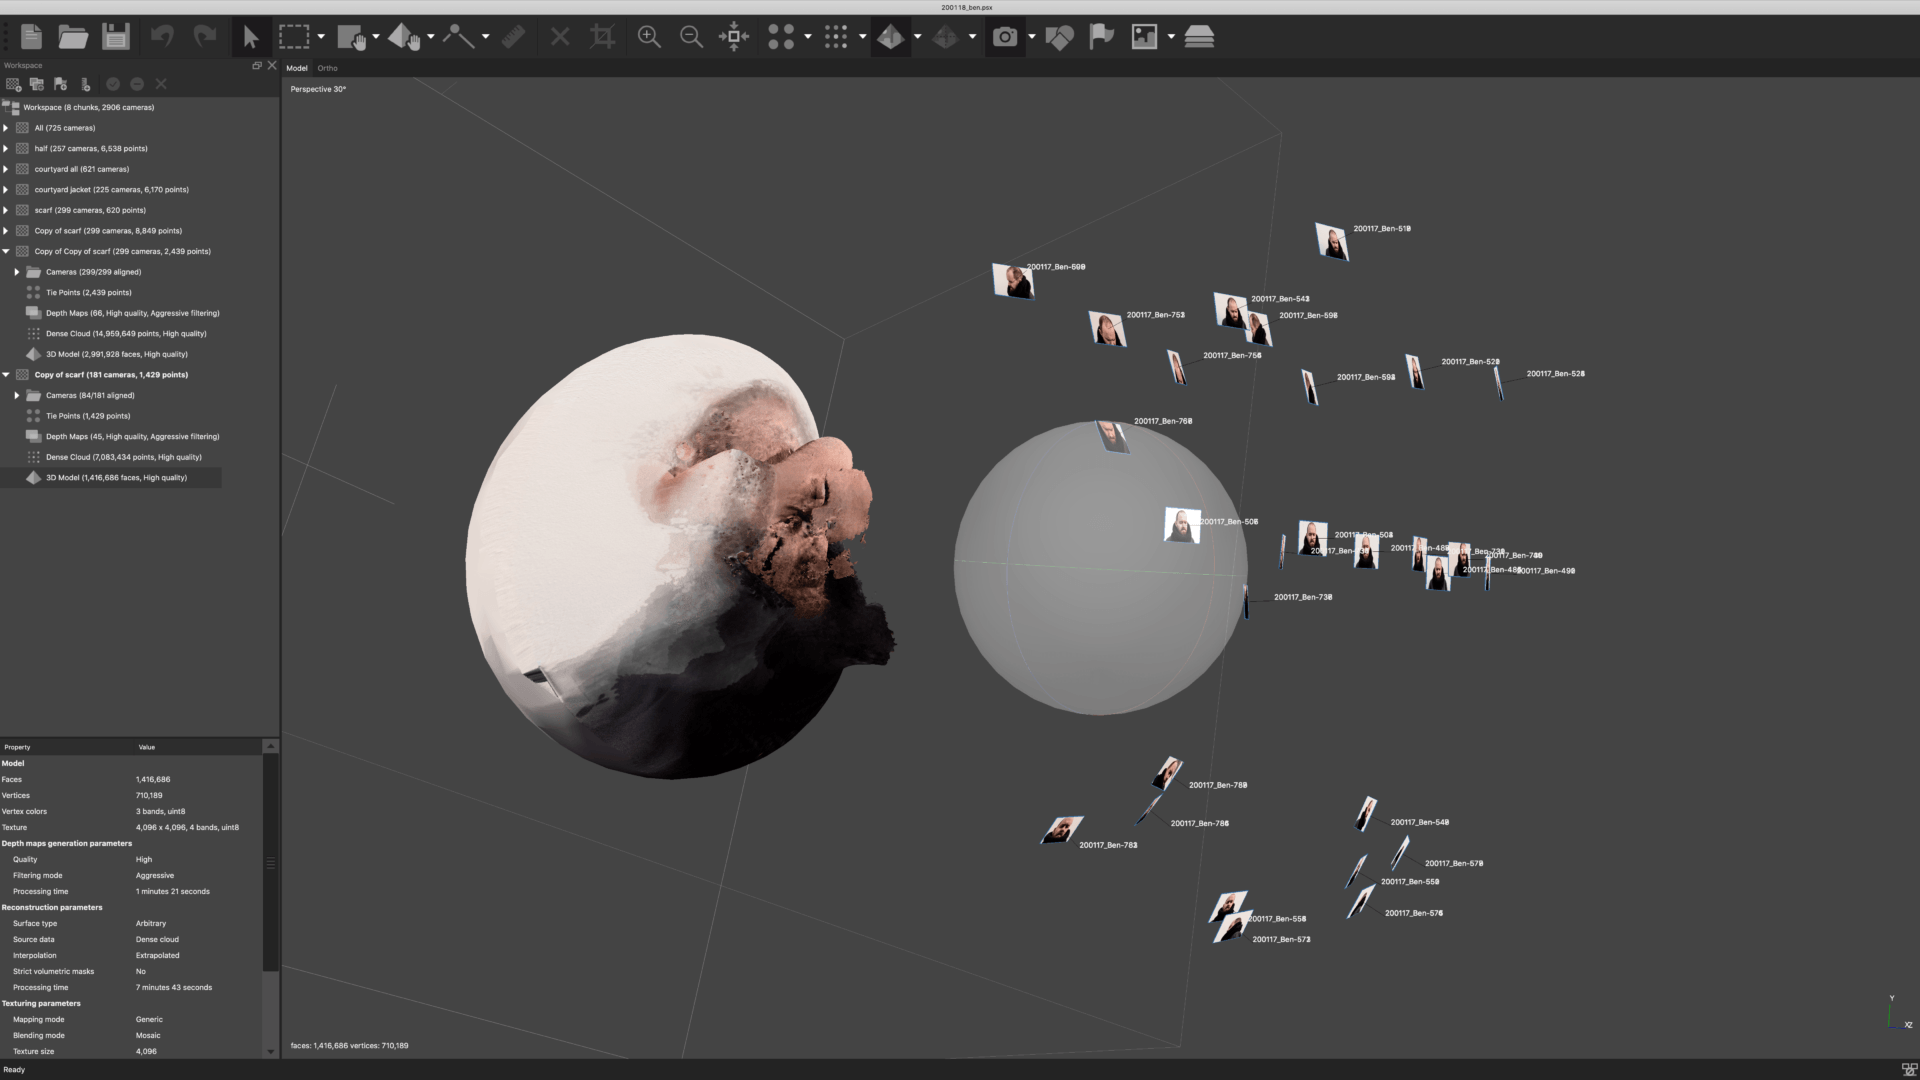Switch to the Model tab

[297, 68]
